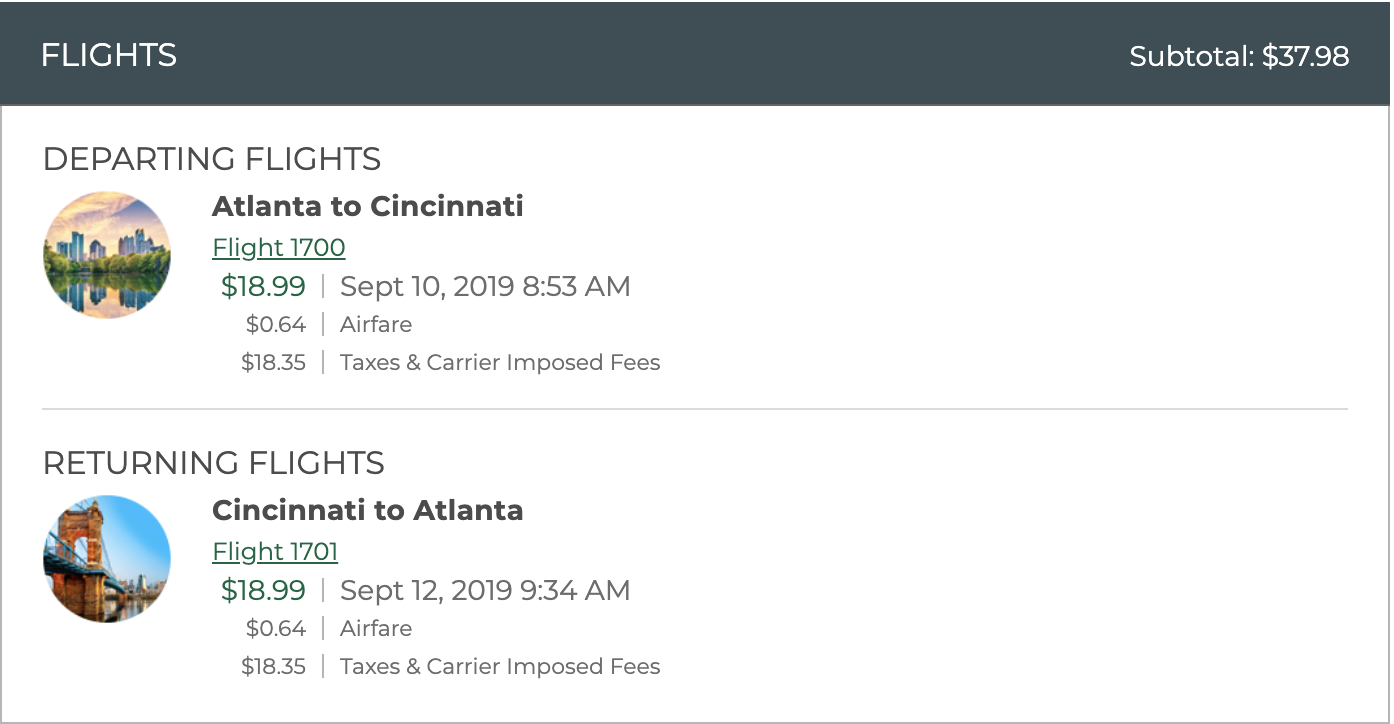Select the Sept 10 departure date text
The image size is (1394, 724).
[412, 287]
